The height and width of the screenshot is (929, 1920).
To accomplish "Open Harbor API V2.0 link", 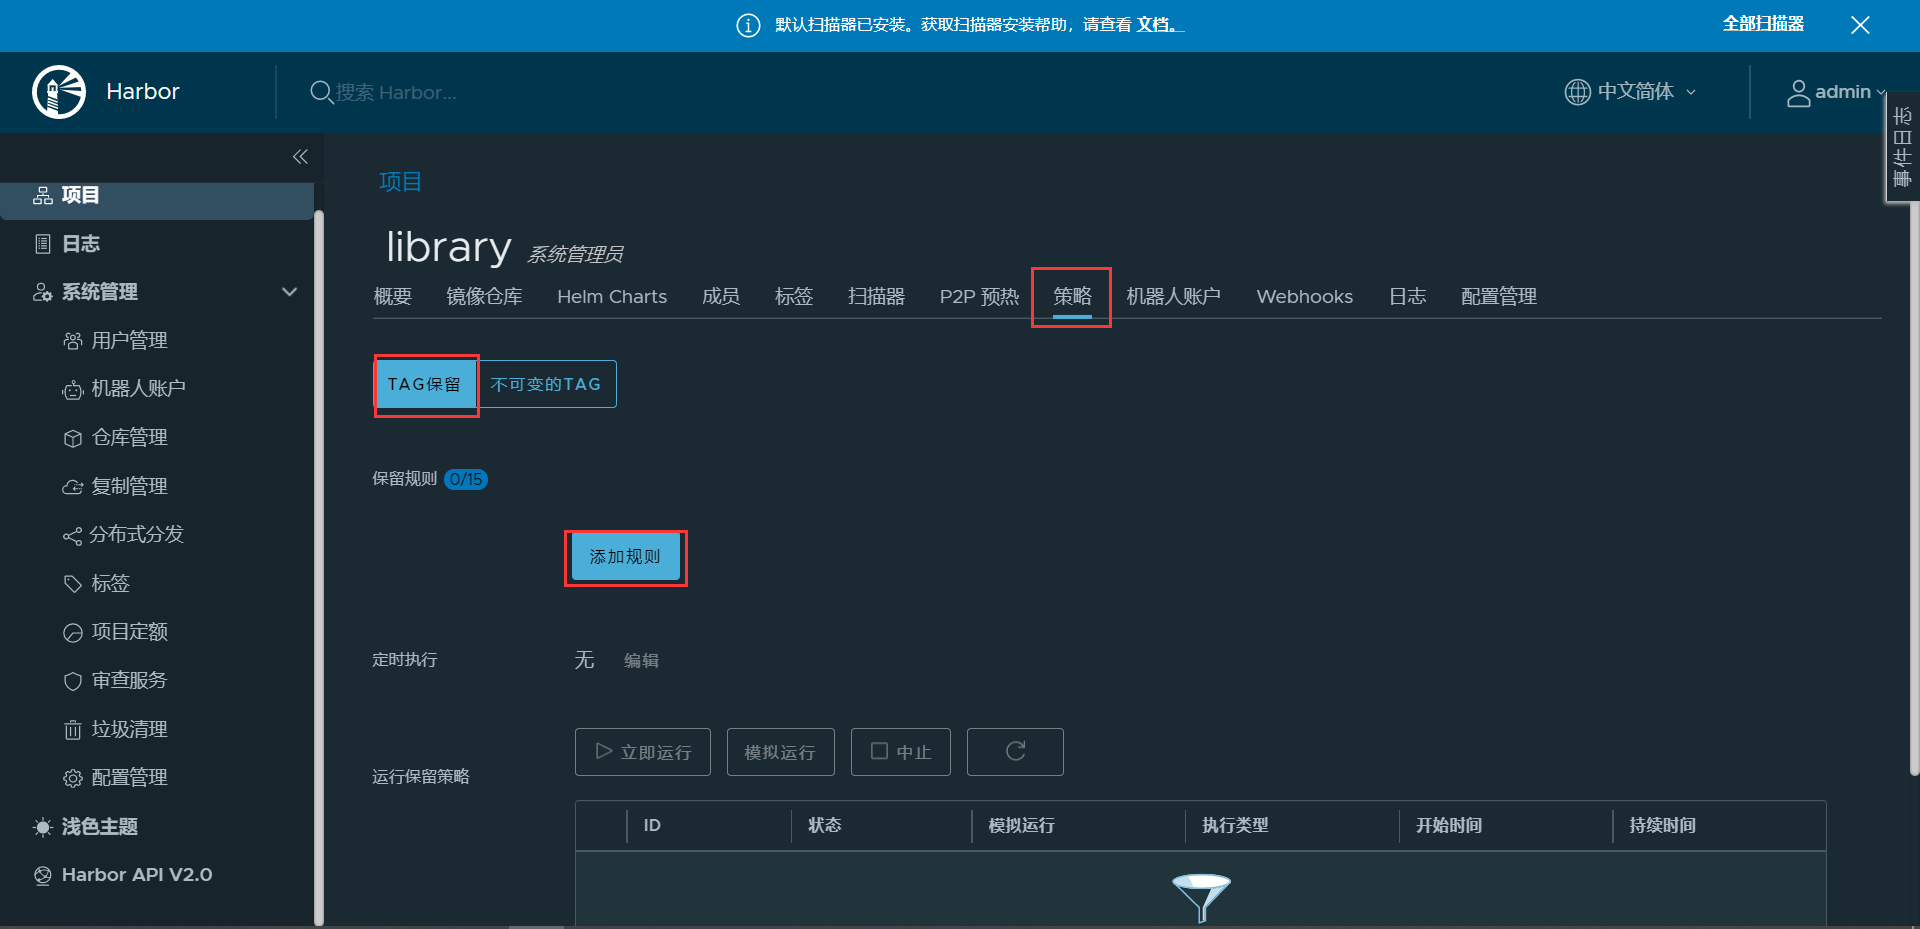I will pyautogui.click(x=137, y=875).
